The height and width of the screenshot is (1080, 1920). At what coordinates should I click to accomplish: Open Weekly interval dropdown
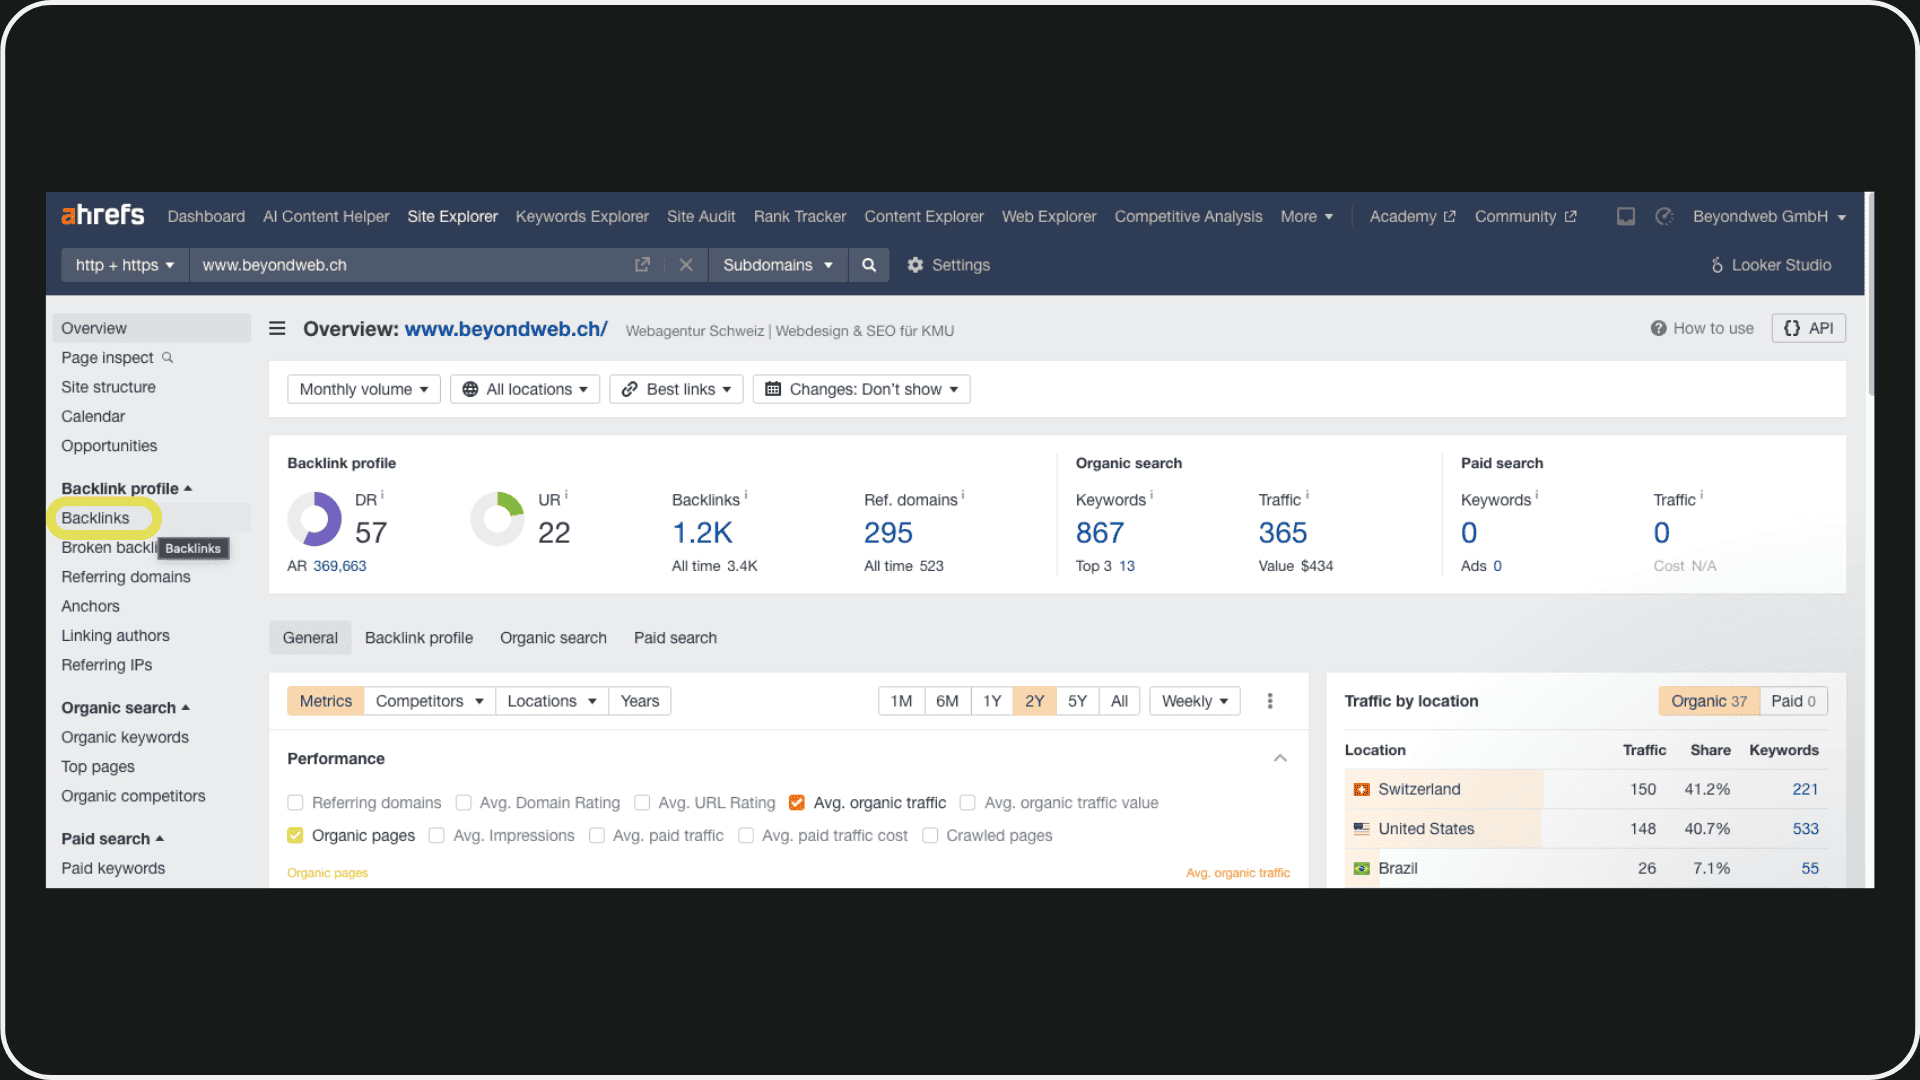tap(1195, 701)
